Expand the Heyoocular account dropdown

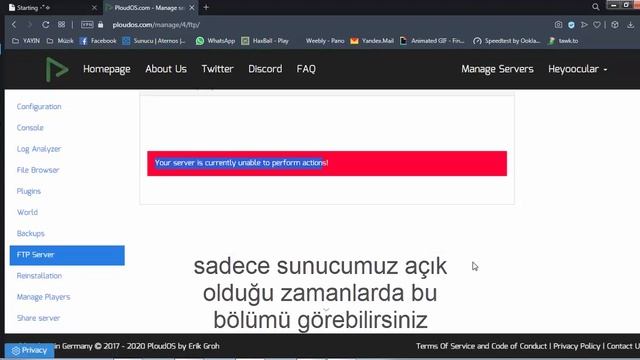click(x=578, y=69)
